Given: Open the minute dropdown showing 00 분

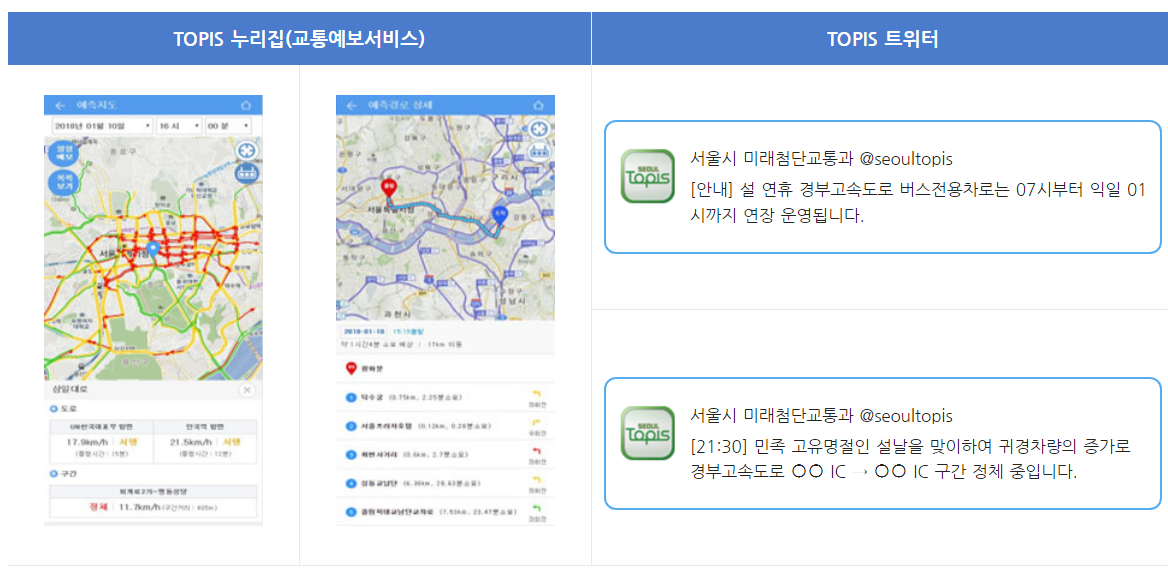Looking at the screenshot, I should 227,126.
